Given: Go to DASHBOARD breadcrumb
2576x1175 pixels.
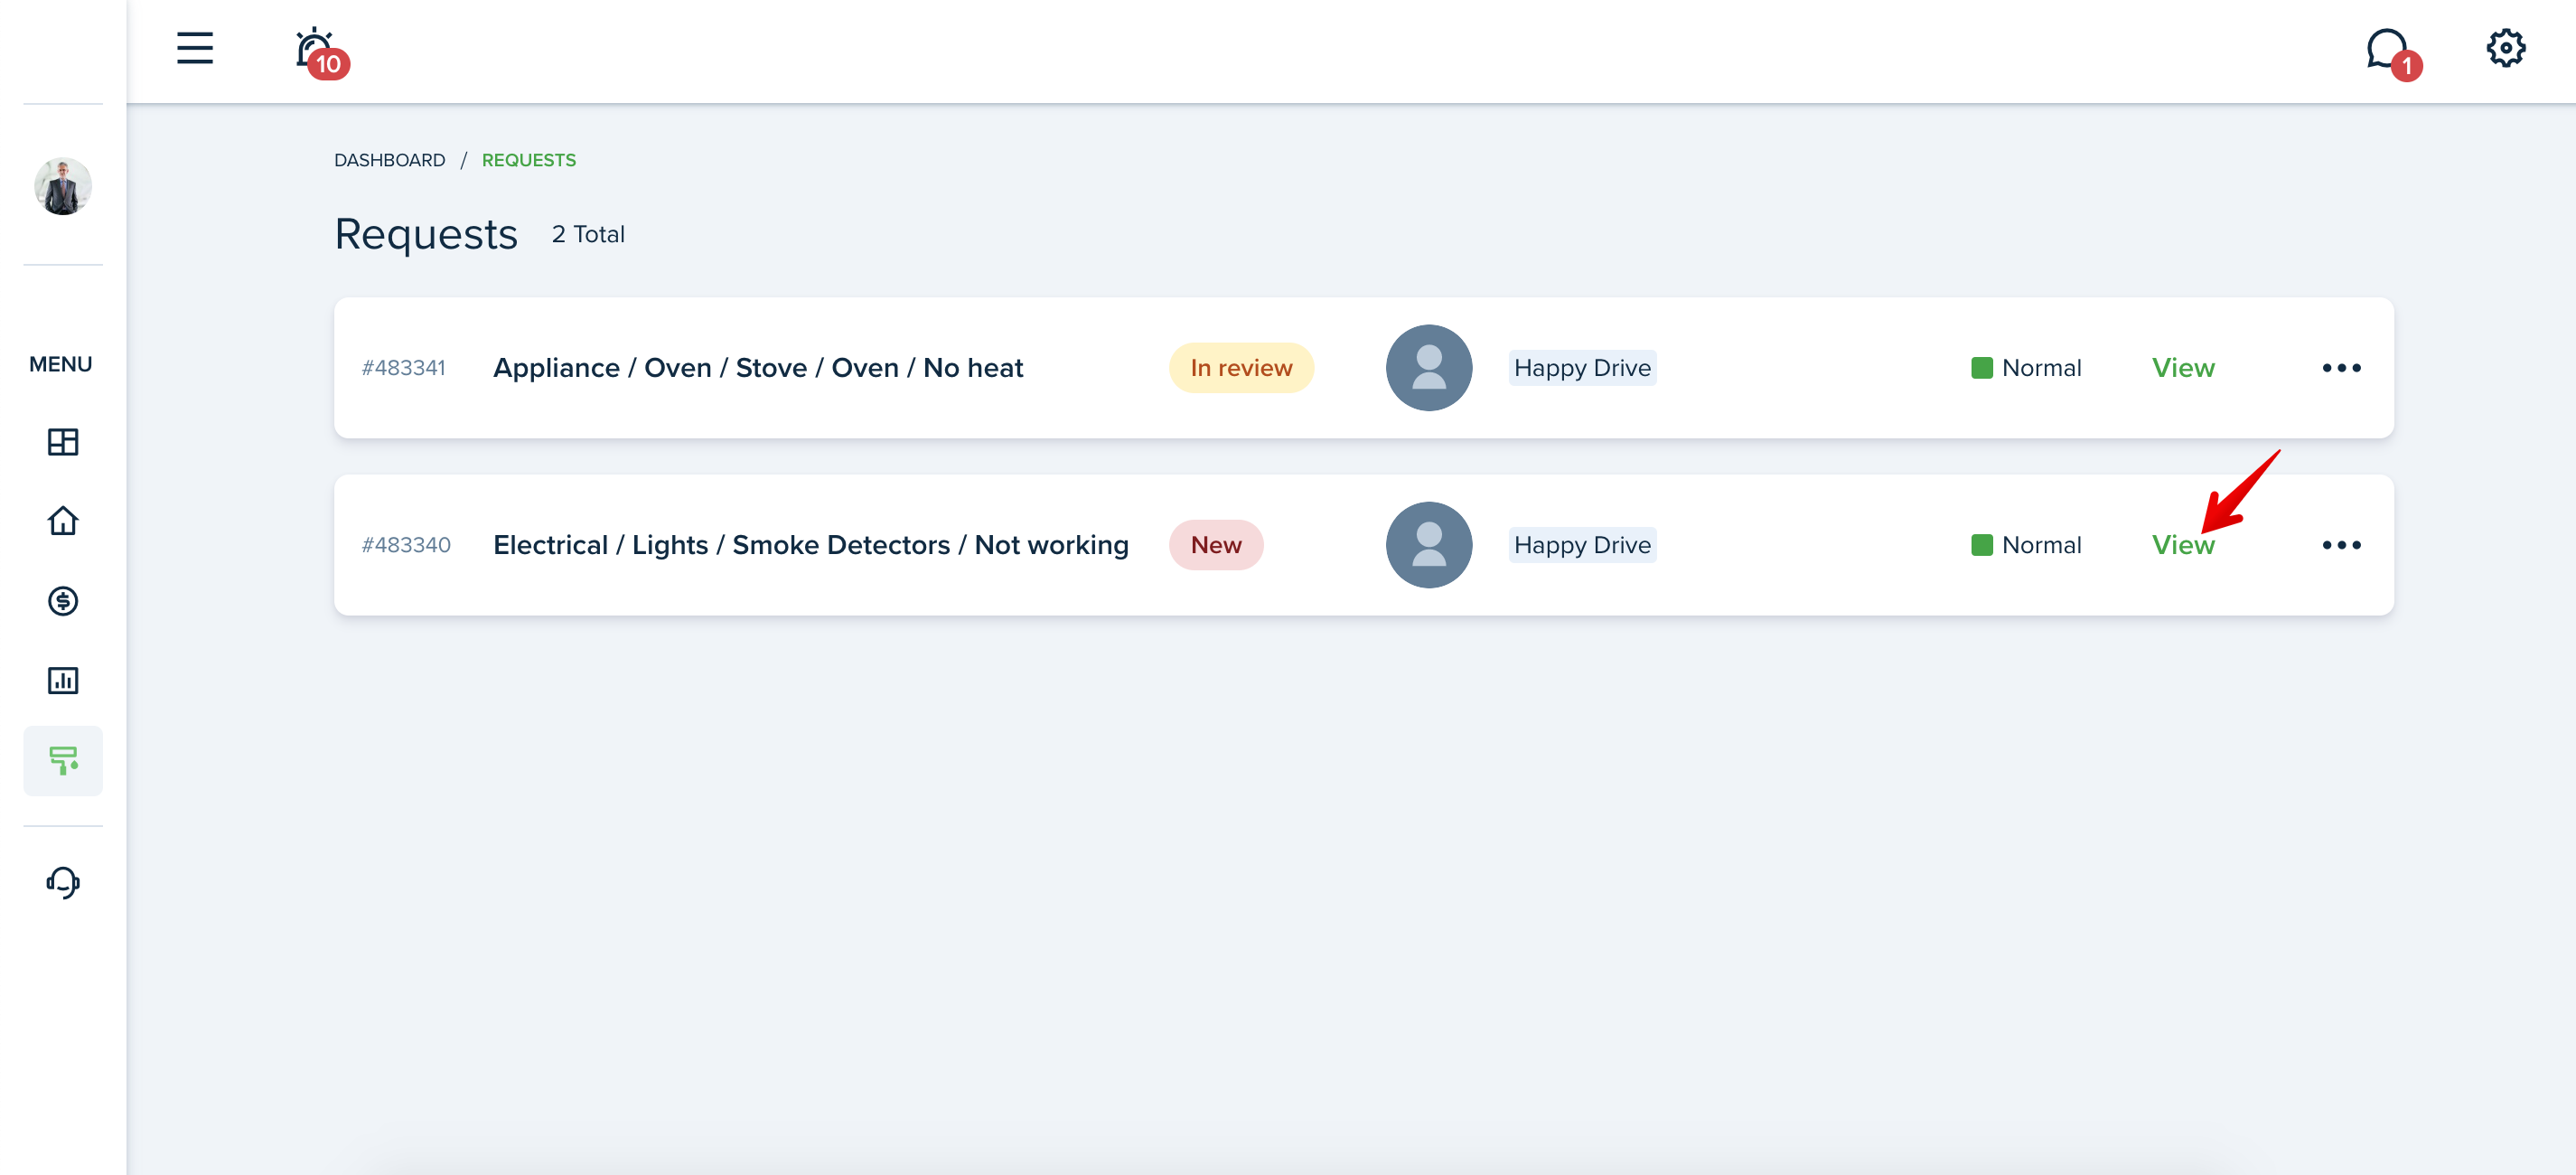Looking at the screenshot, I should pyautogui.click(x=390, y=160).
